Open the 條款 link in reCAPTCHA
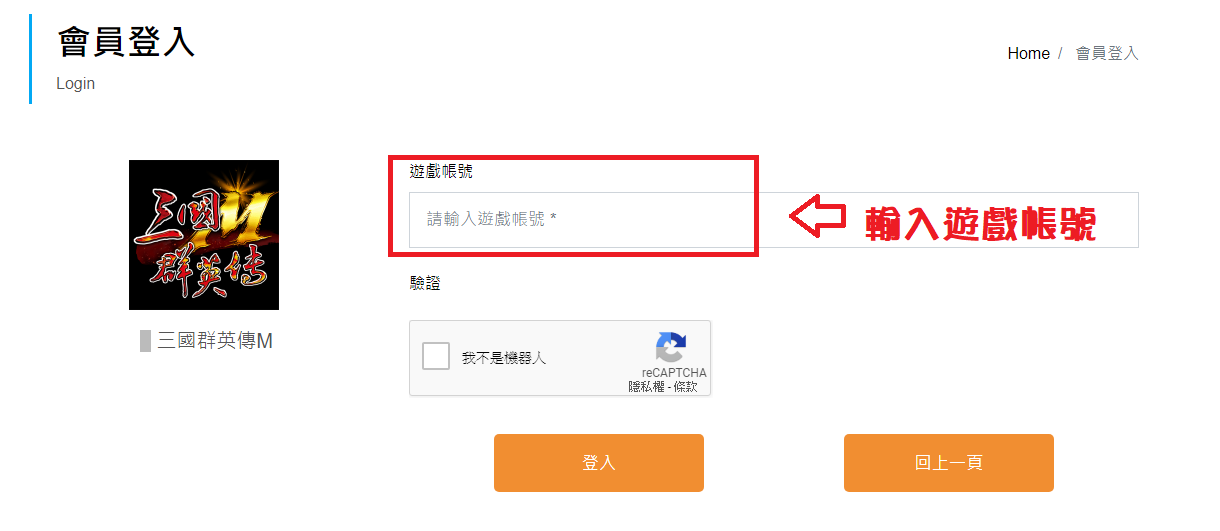Viewport: 1220px width, 531px height. coord(686,387)
